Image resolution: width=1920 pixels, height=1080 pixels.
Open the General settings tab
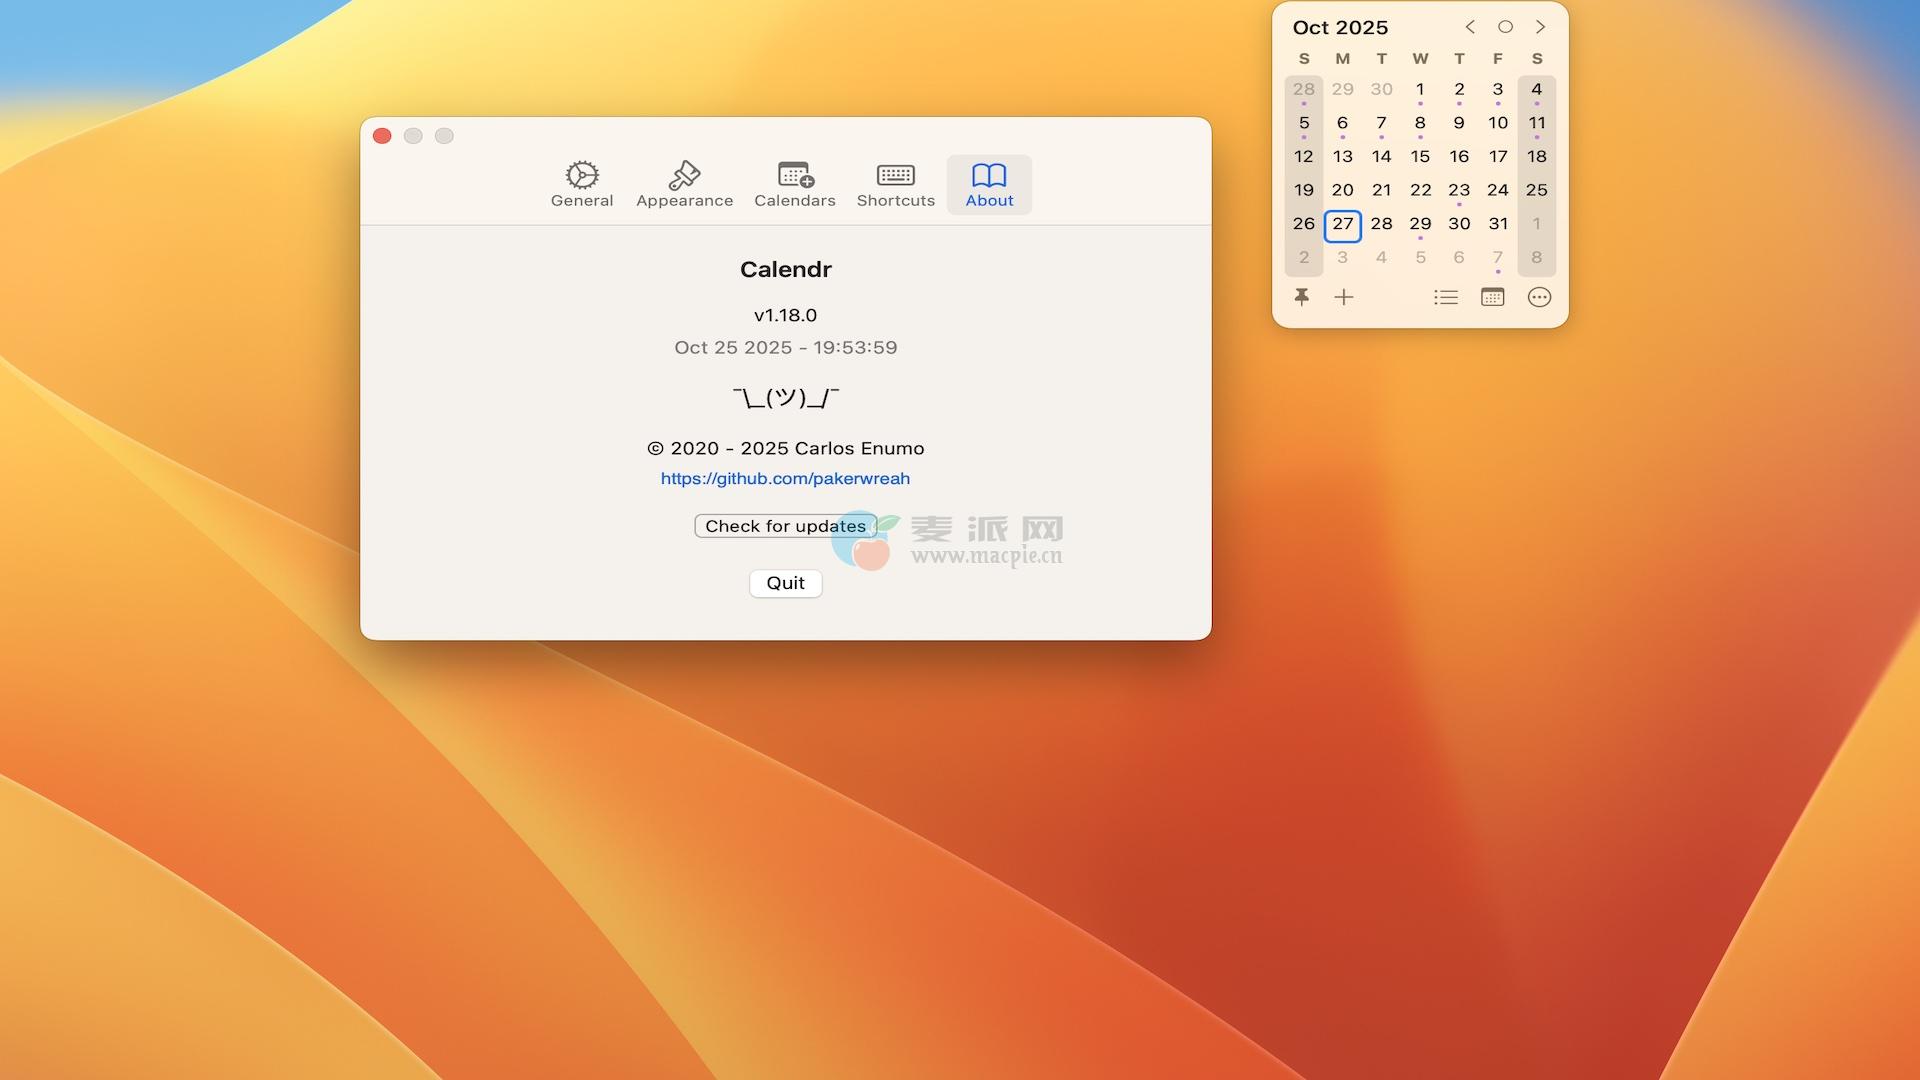581,184
